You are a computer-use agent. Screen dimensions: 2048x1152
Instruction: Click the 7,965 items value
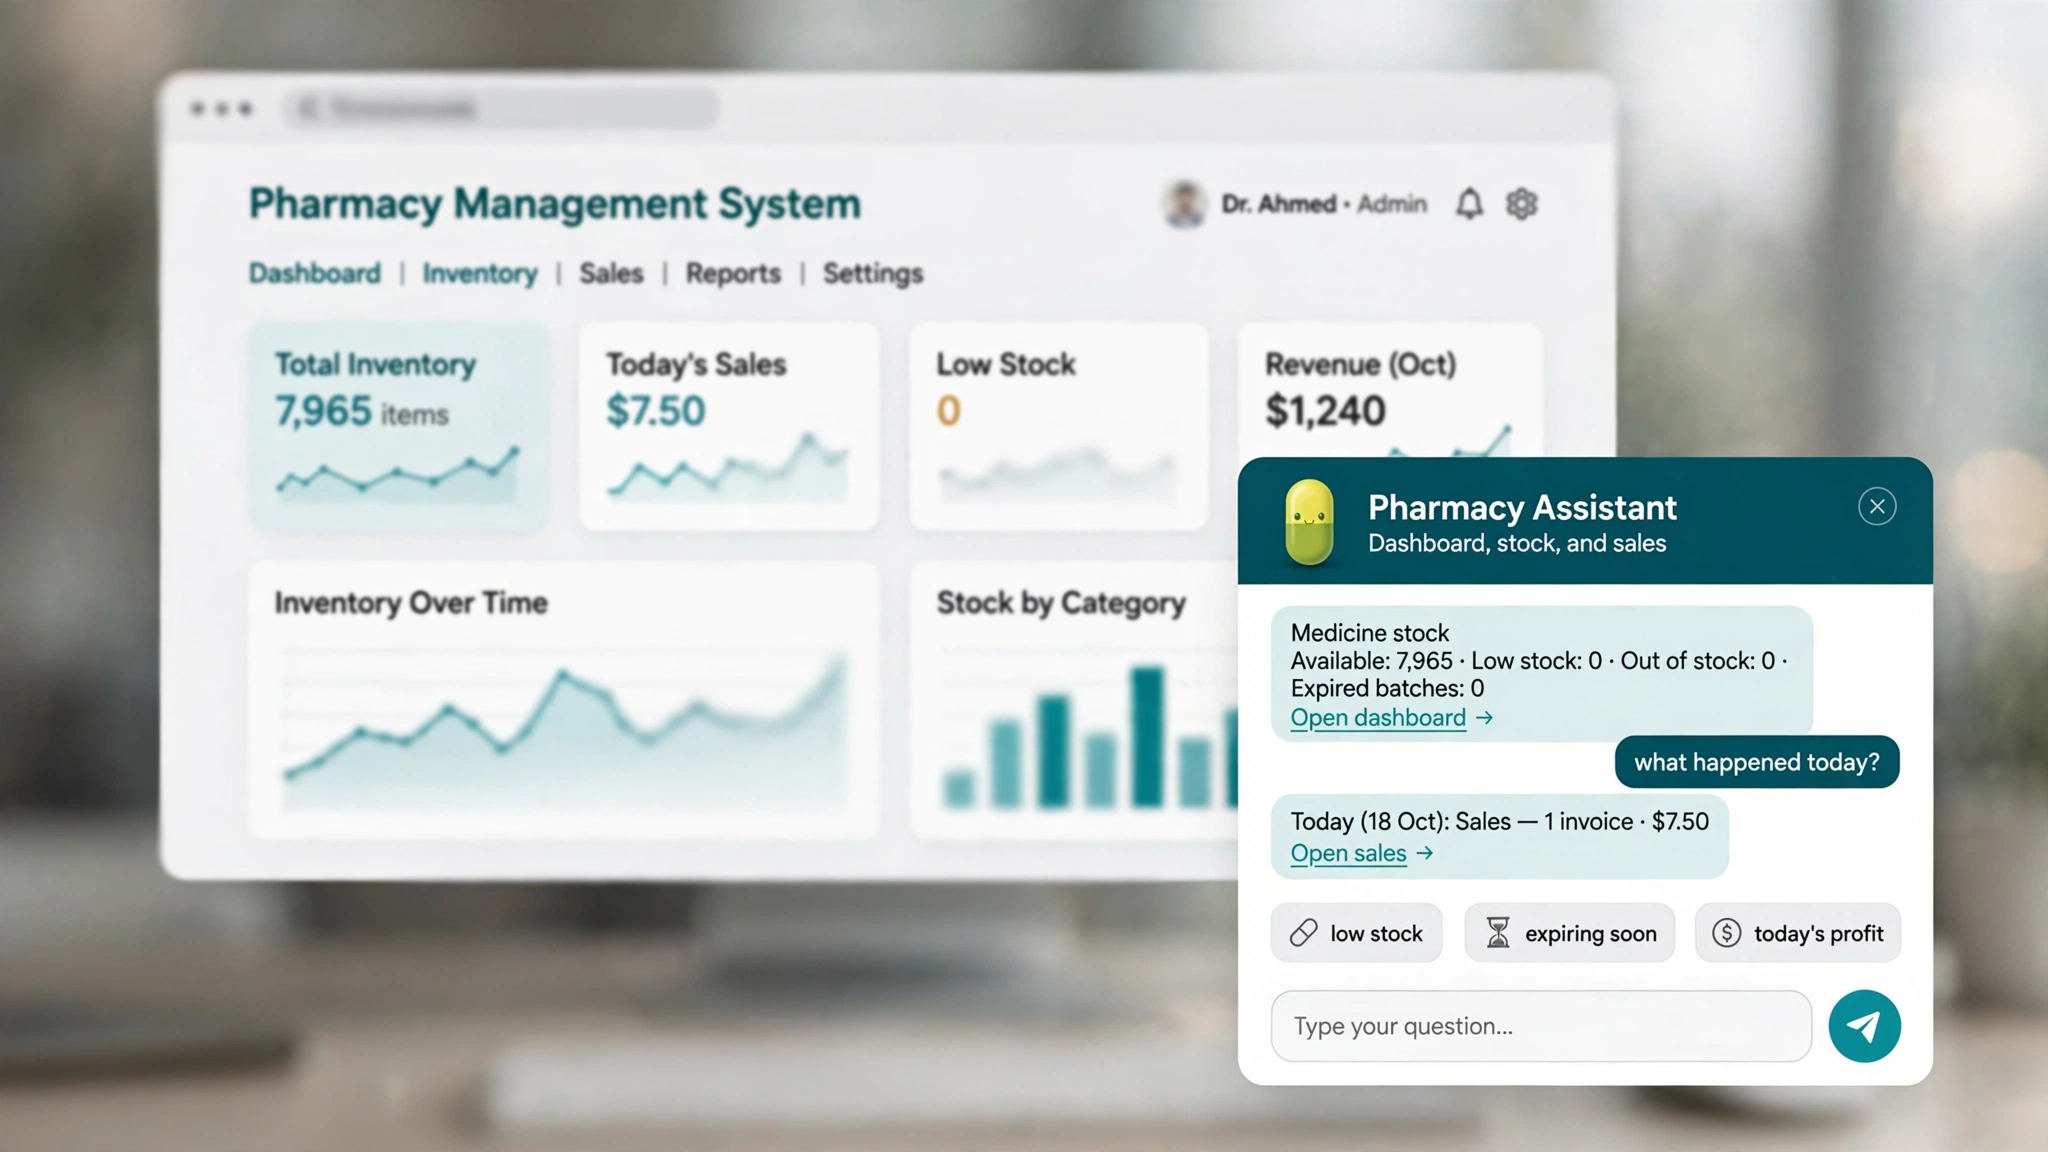362,411
